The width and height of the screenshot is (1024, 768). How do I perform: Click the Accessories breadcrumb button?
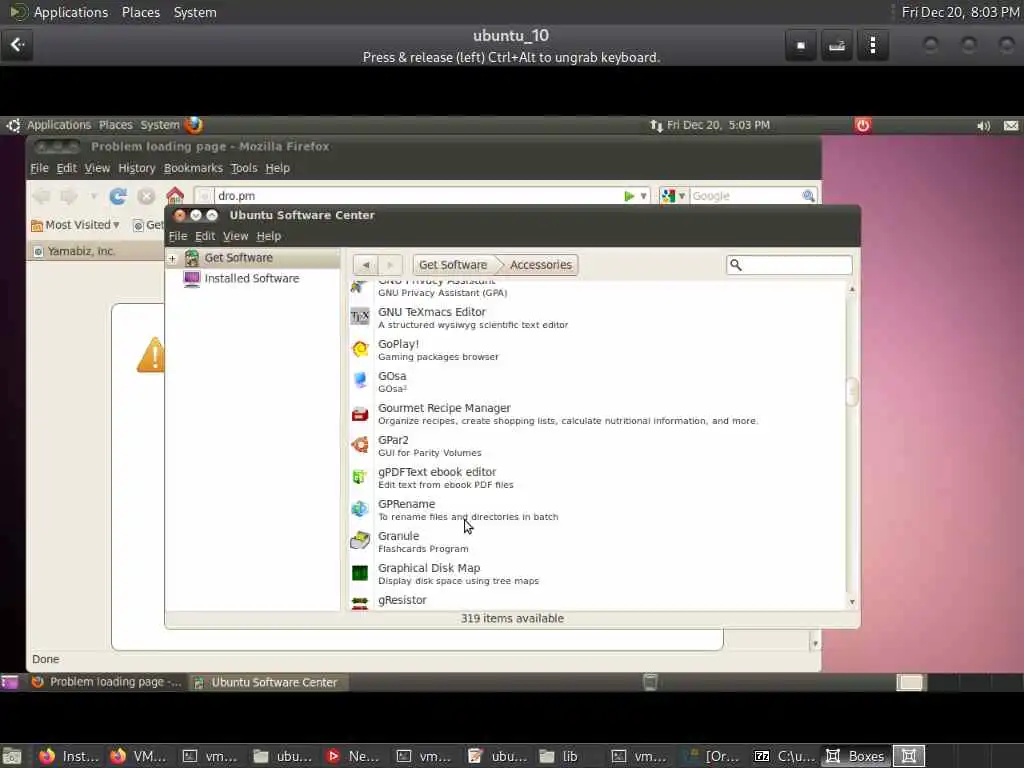click(x=541, y=264)
